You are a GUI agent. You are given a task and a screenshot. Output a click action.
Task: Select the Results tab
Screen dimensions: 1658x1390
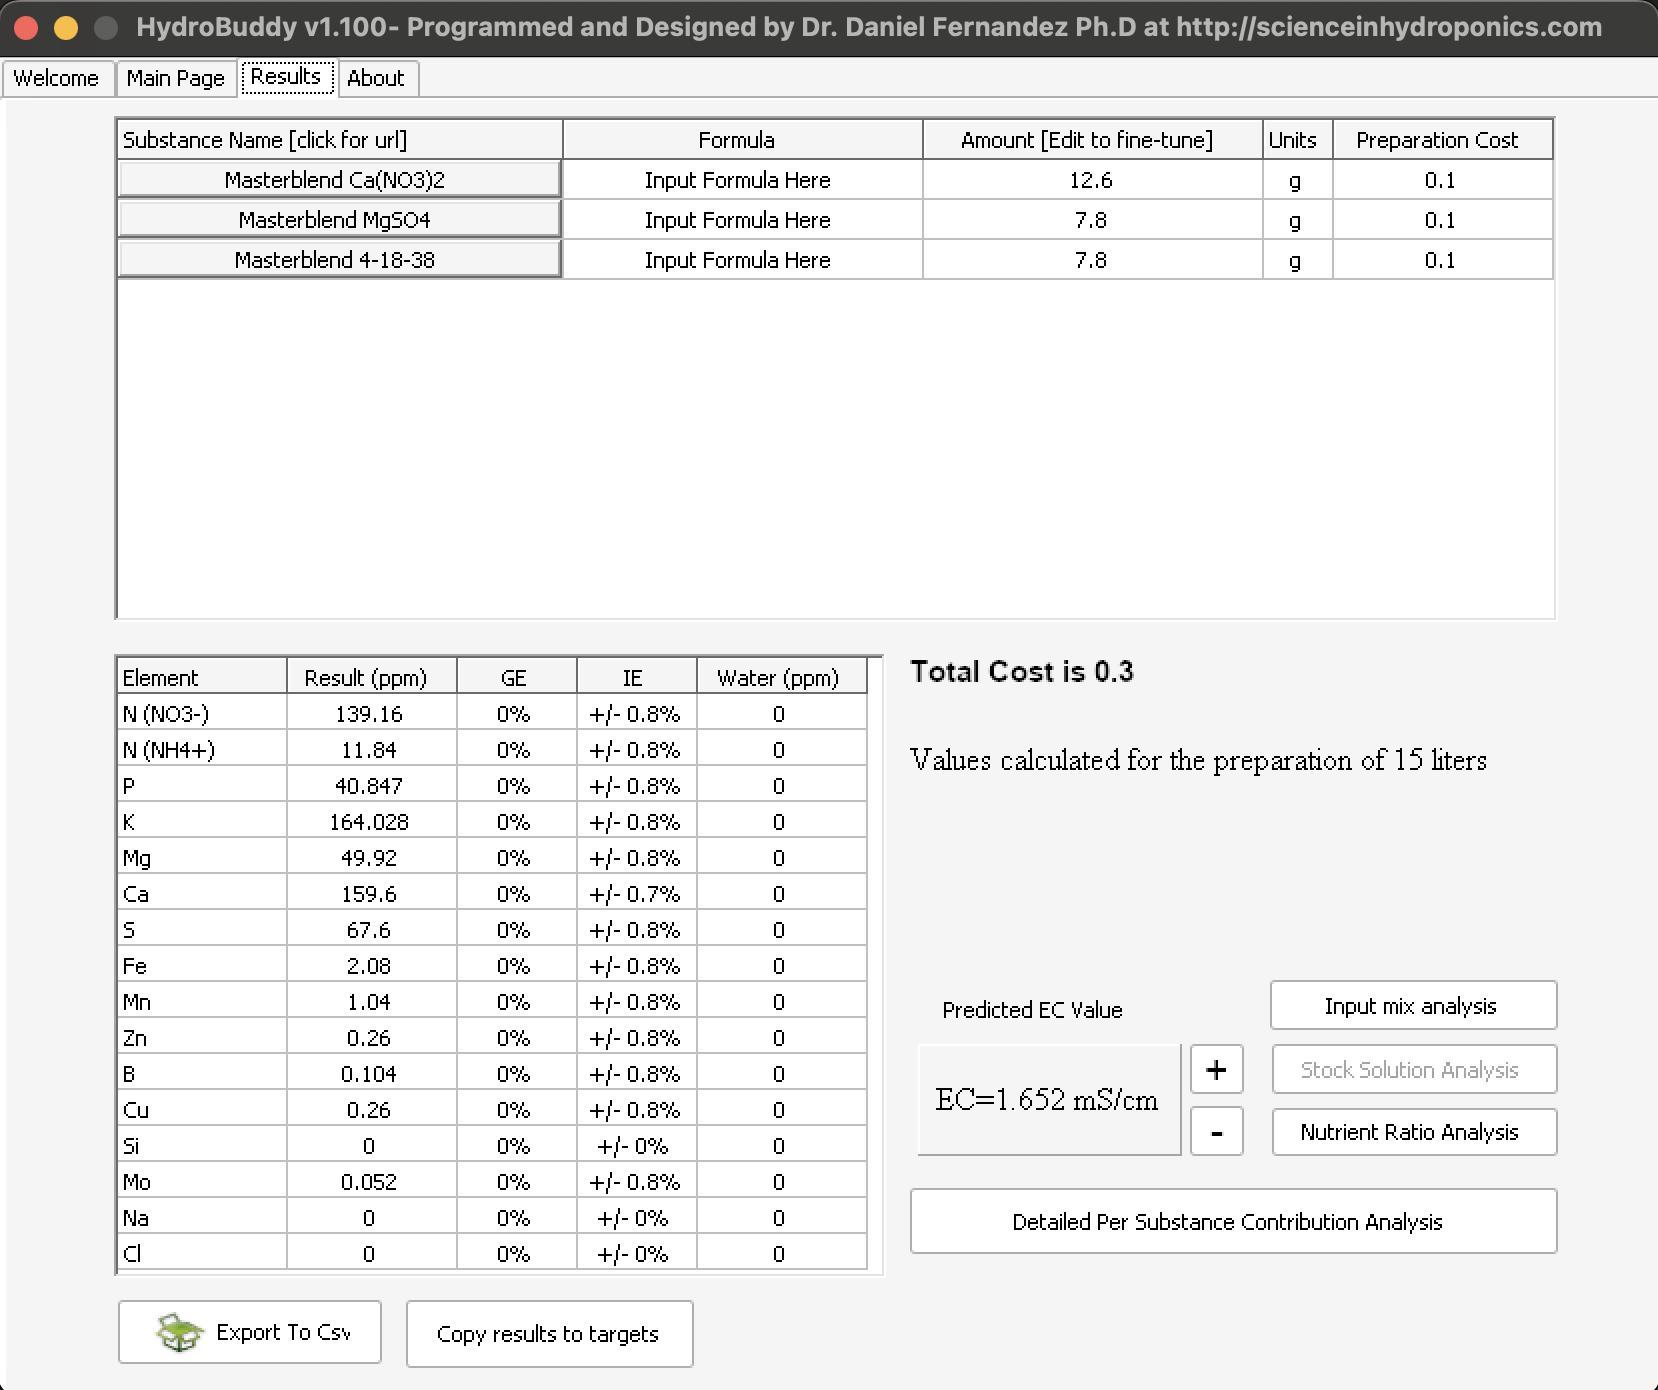(286, 77)
